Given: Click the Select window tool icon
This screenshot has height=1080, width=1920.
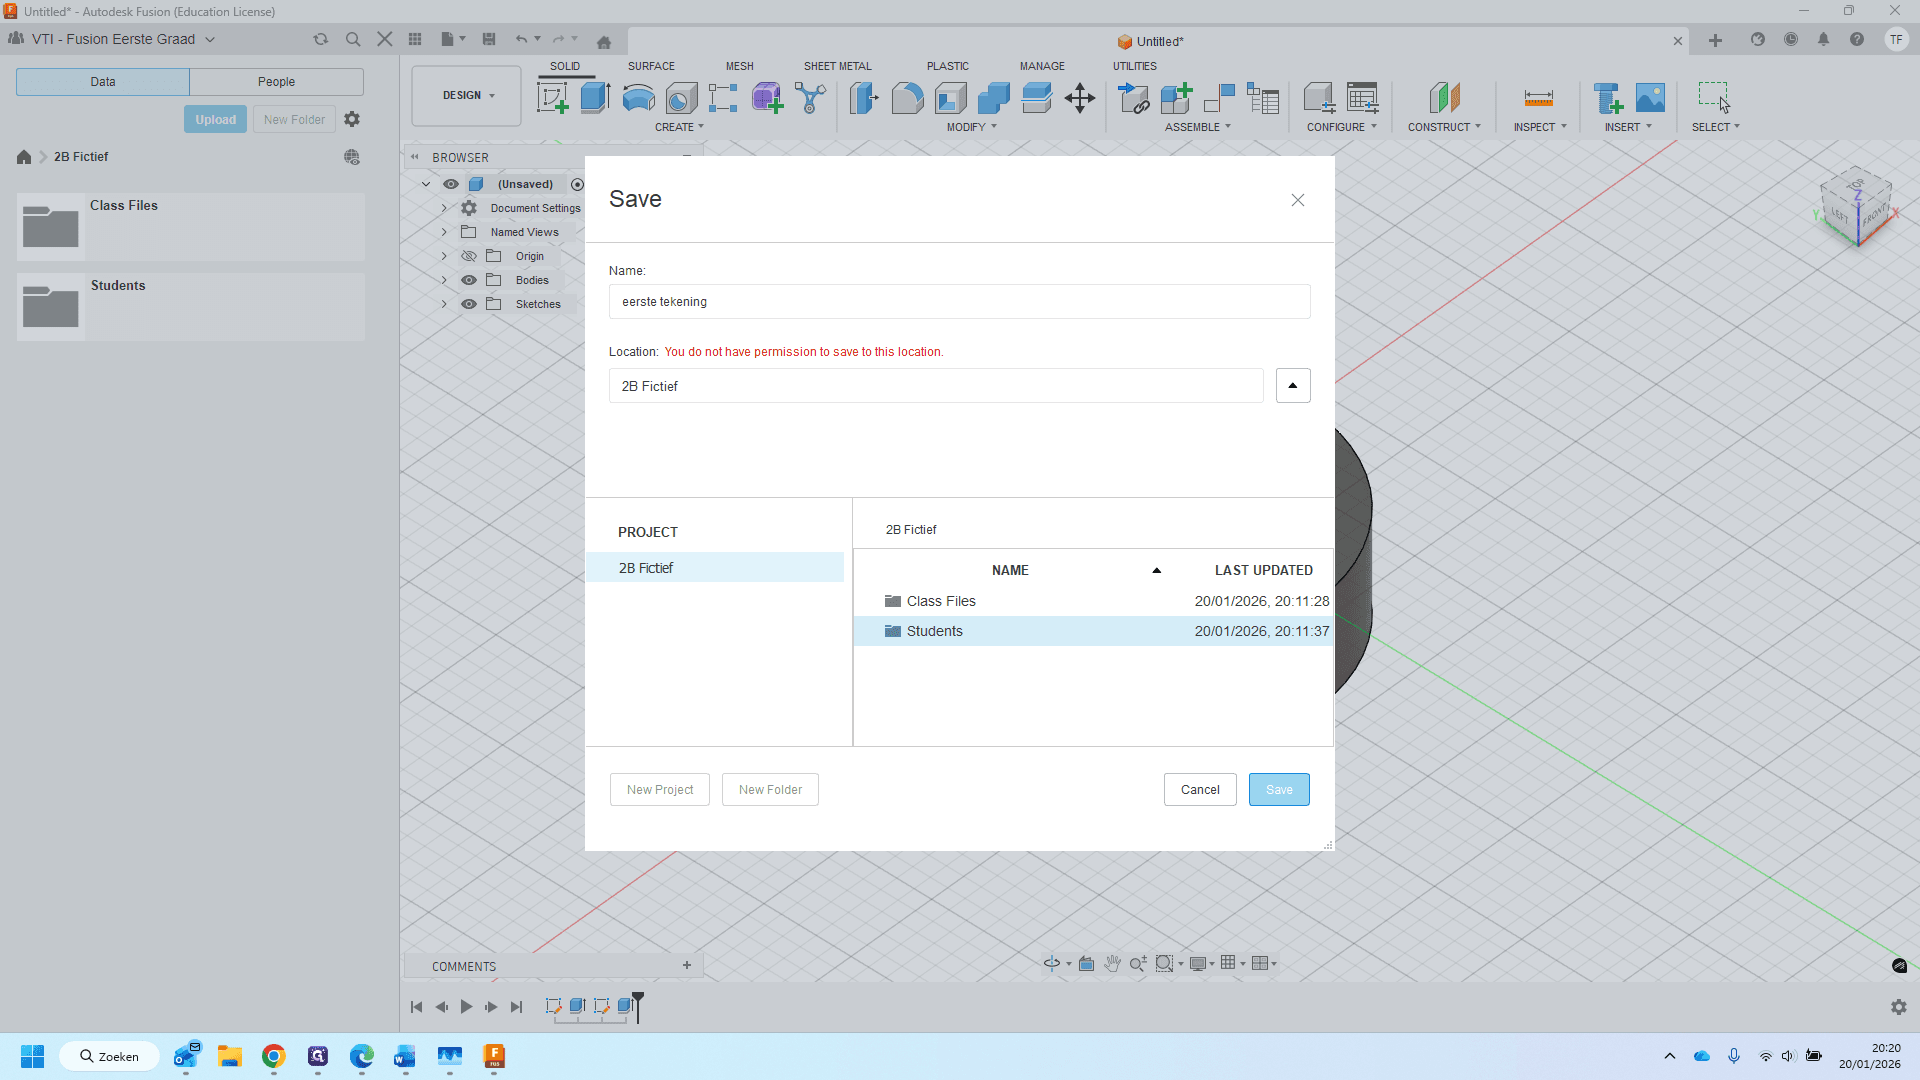Looking at the screenshot, I should pos(1714,98).
